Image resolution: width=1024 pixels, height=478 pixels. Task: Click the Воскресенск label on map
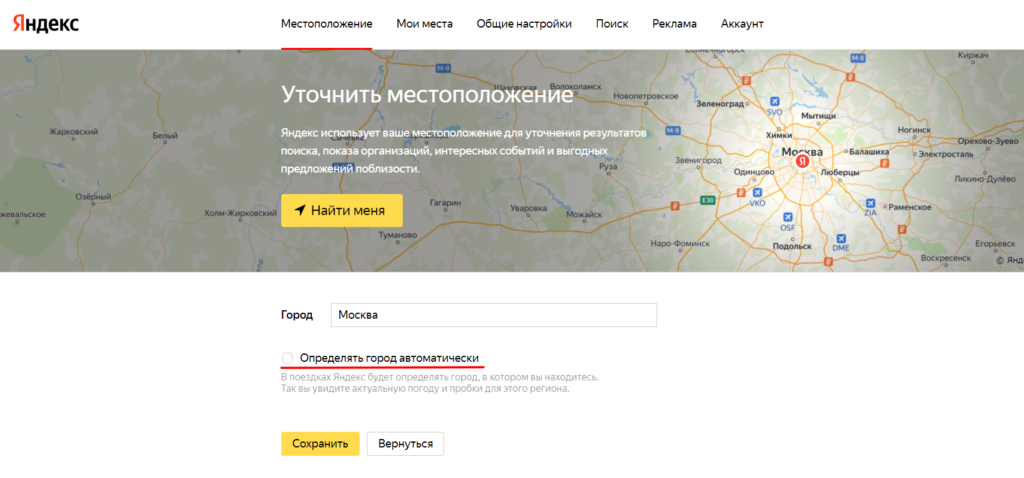coord(945,259)
